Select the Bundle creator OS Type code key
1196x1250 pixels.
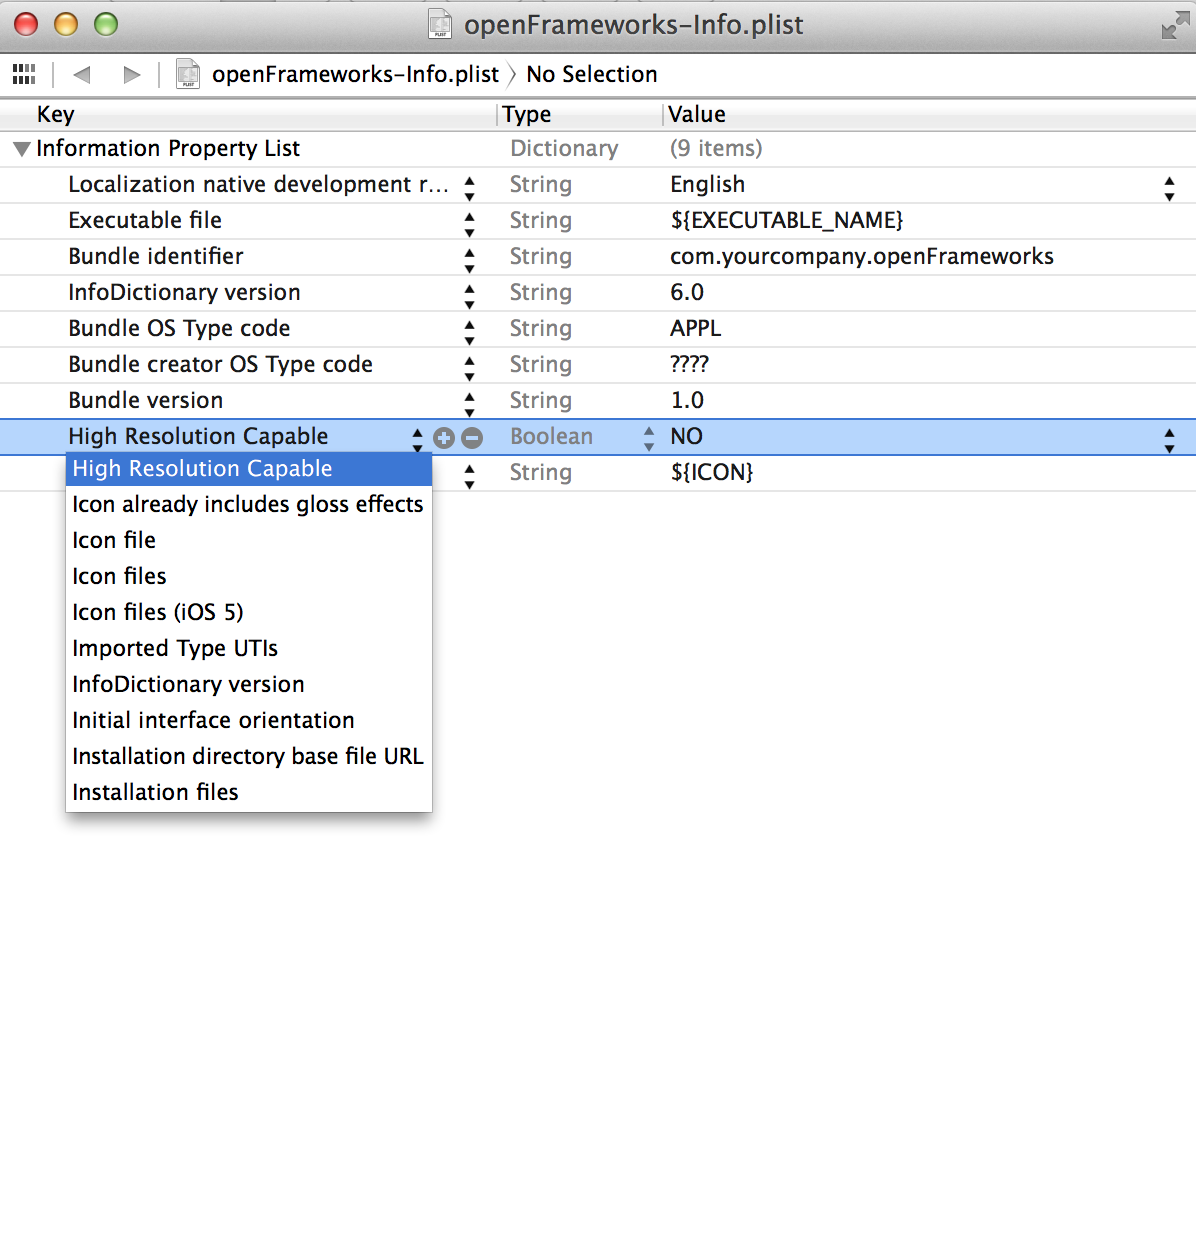pyautogui.click(x=220, y=364)
